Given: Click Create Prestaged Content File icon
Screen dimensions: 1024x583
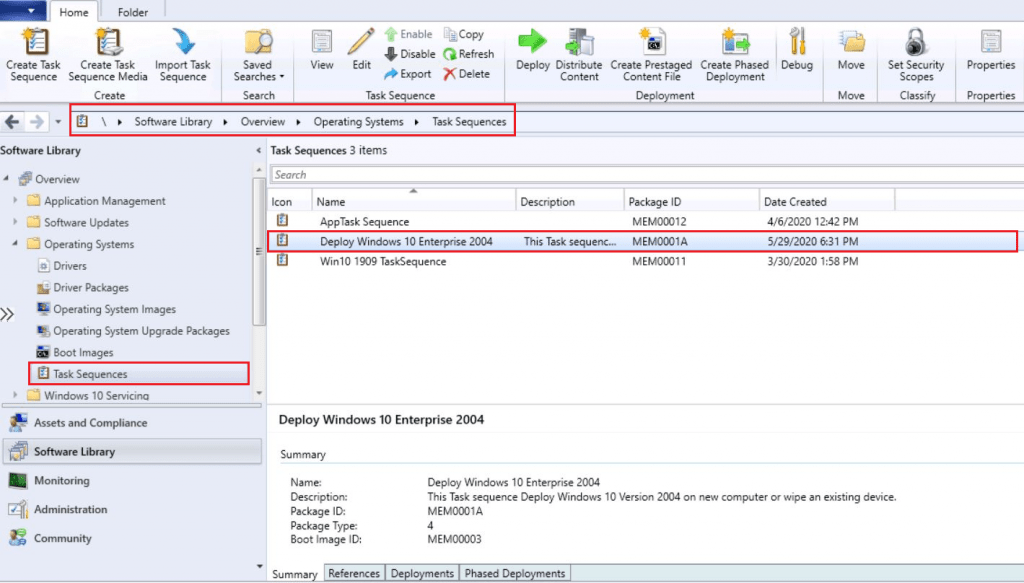Looking at the screenshot, I should (651, 42).
